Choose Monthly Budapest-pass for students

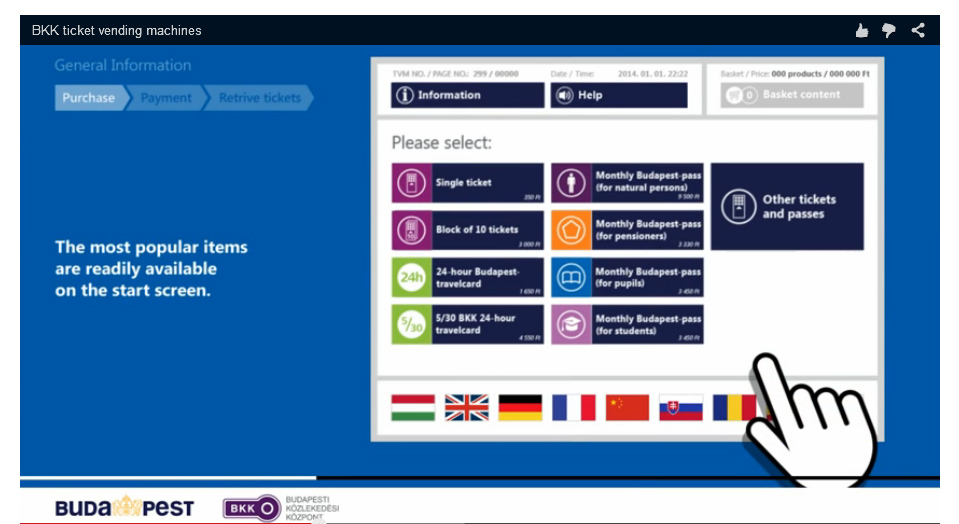(627, 325)
